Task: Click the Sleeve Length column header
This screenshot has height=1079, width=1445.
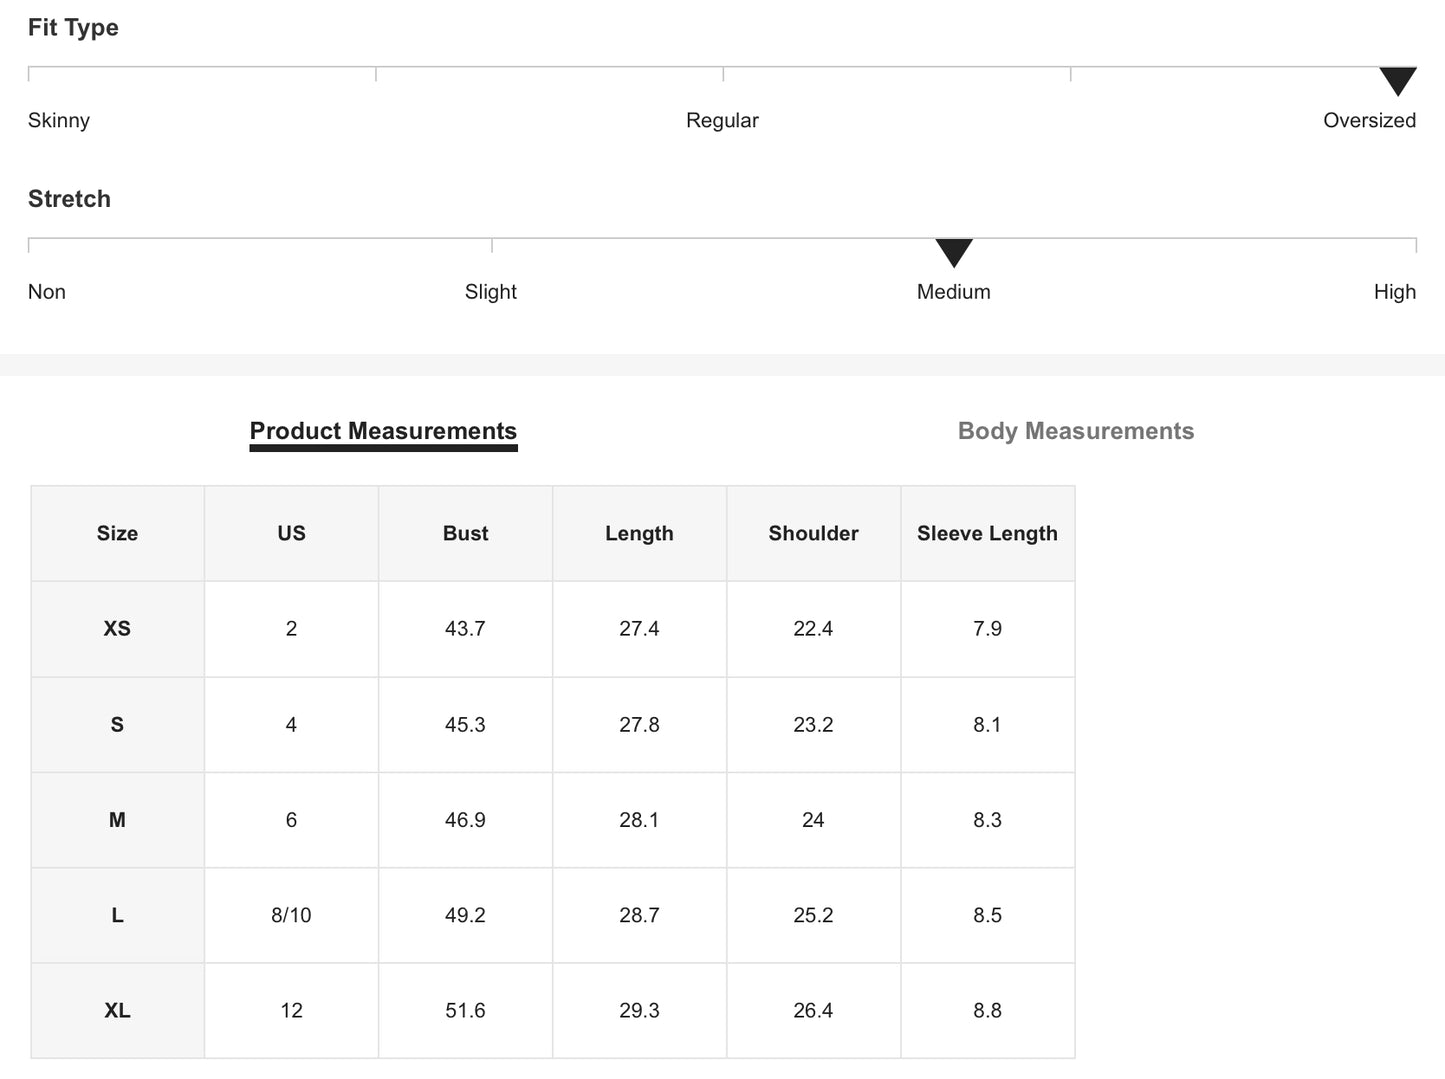Action: pyautogui.click(x=987, y=534)
